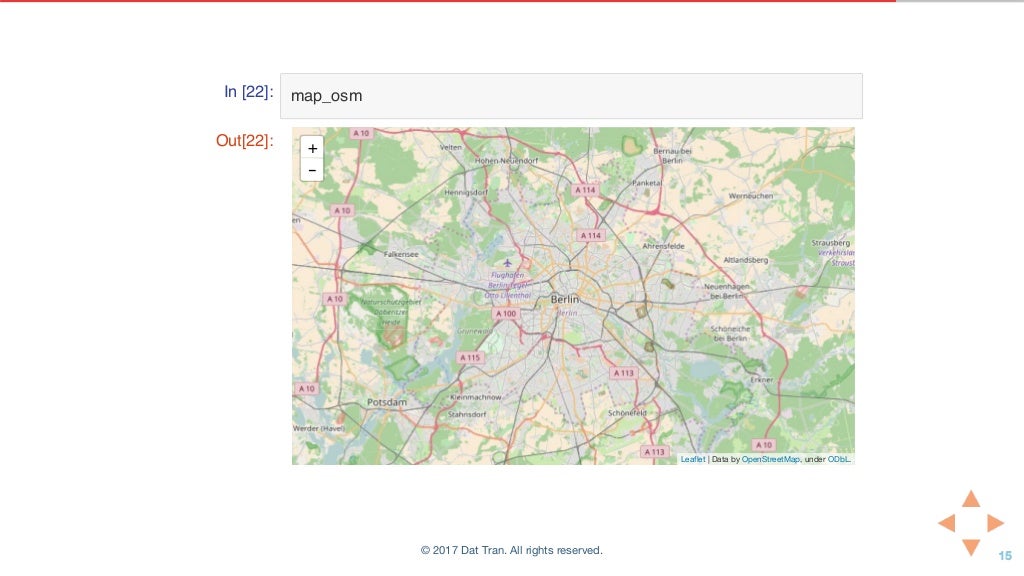Click the Potsdam label on the map
Viewport: 1024px width, 576px height.
[387, 402]
